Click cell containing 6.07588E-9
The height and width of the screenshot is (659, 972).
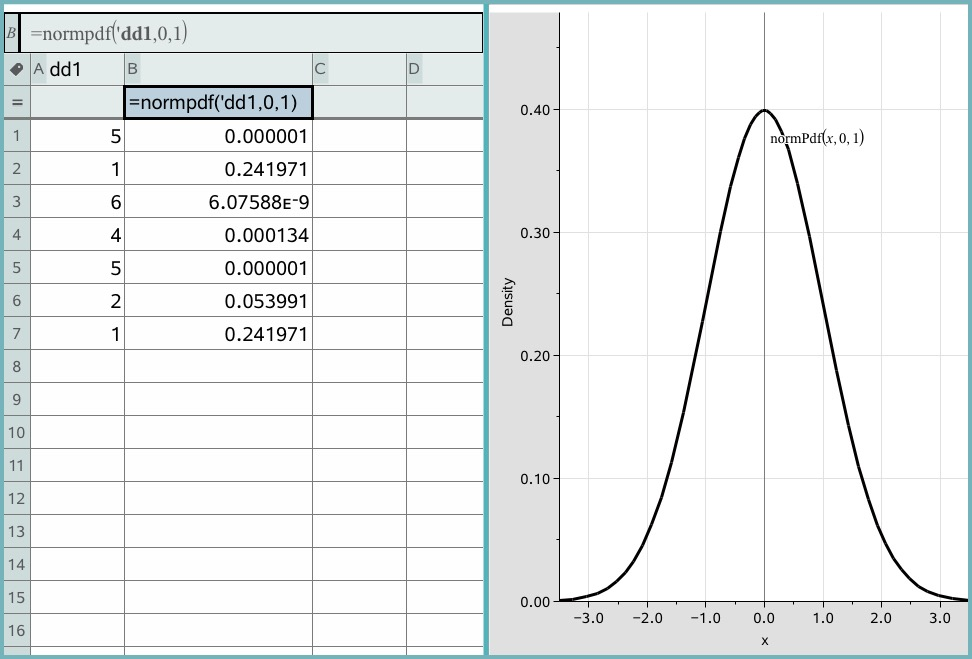pos(218,202)
